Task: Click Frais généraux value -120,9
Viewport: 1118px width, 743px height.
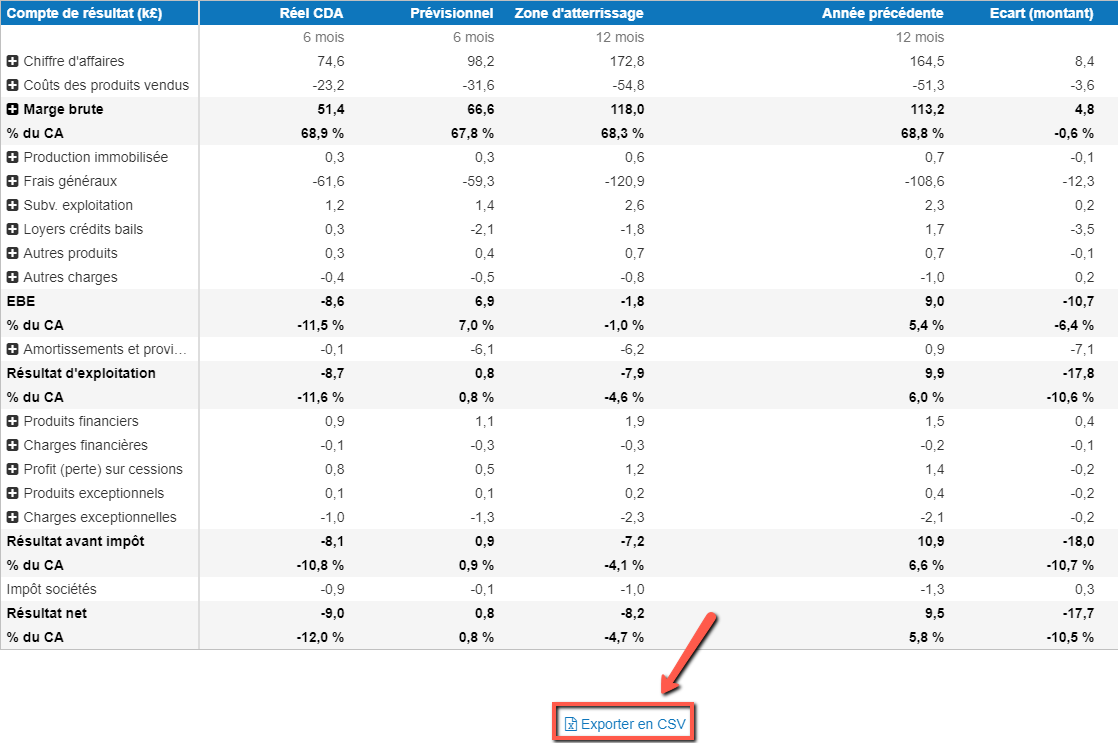Action: tap(625, 181)
